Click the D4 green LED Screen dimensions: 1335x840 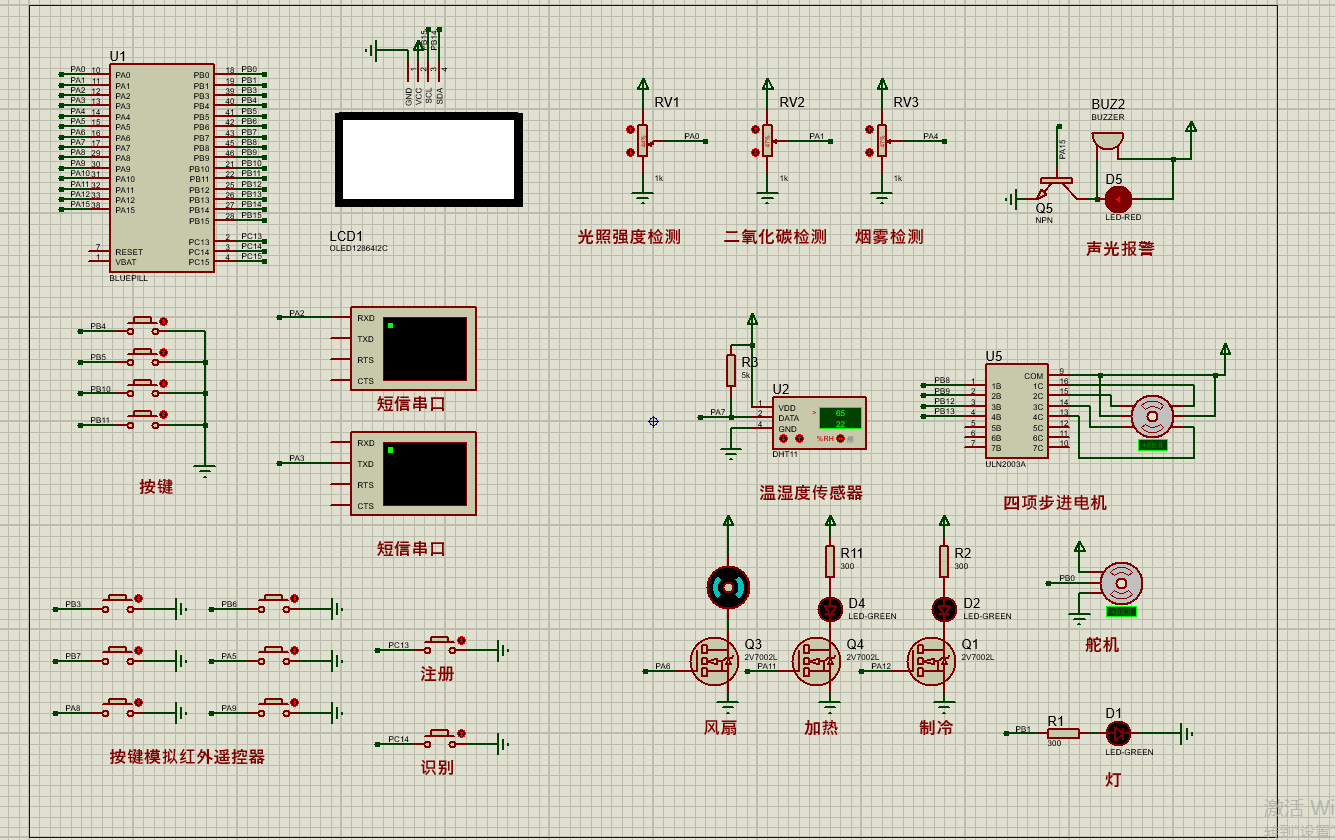[829, 608]
